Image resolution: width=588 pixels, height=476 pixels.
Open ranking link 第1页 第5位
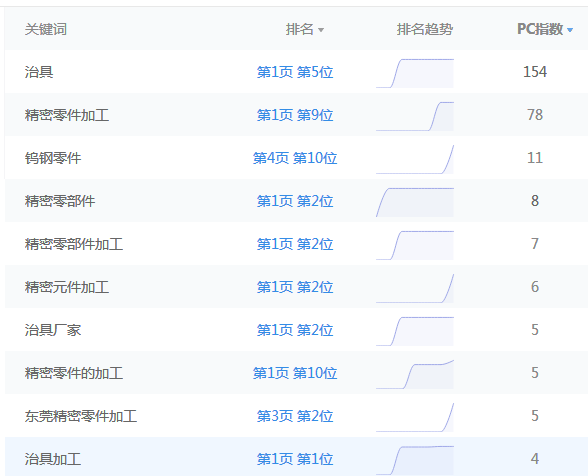(295, 72)
